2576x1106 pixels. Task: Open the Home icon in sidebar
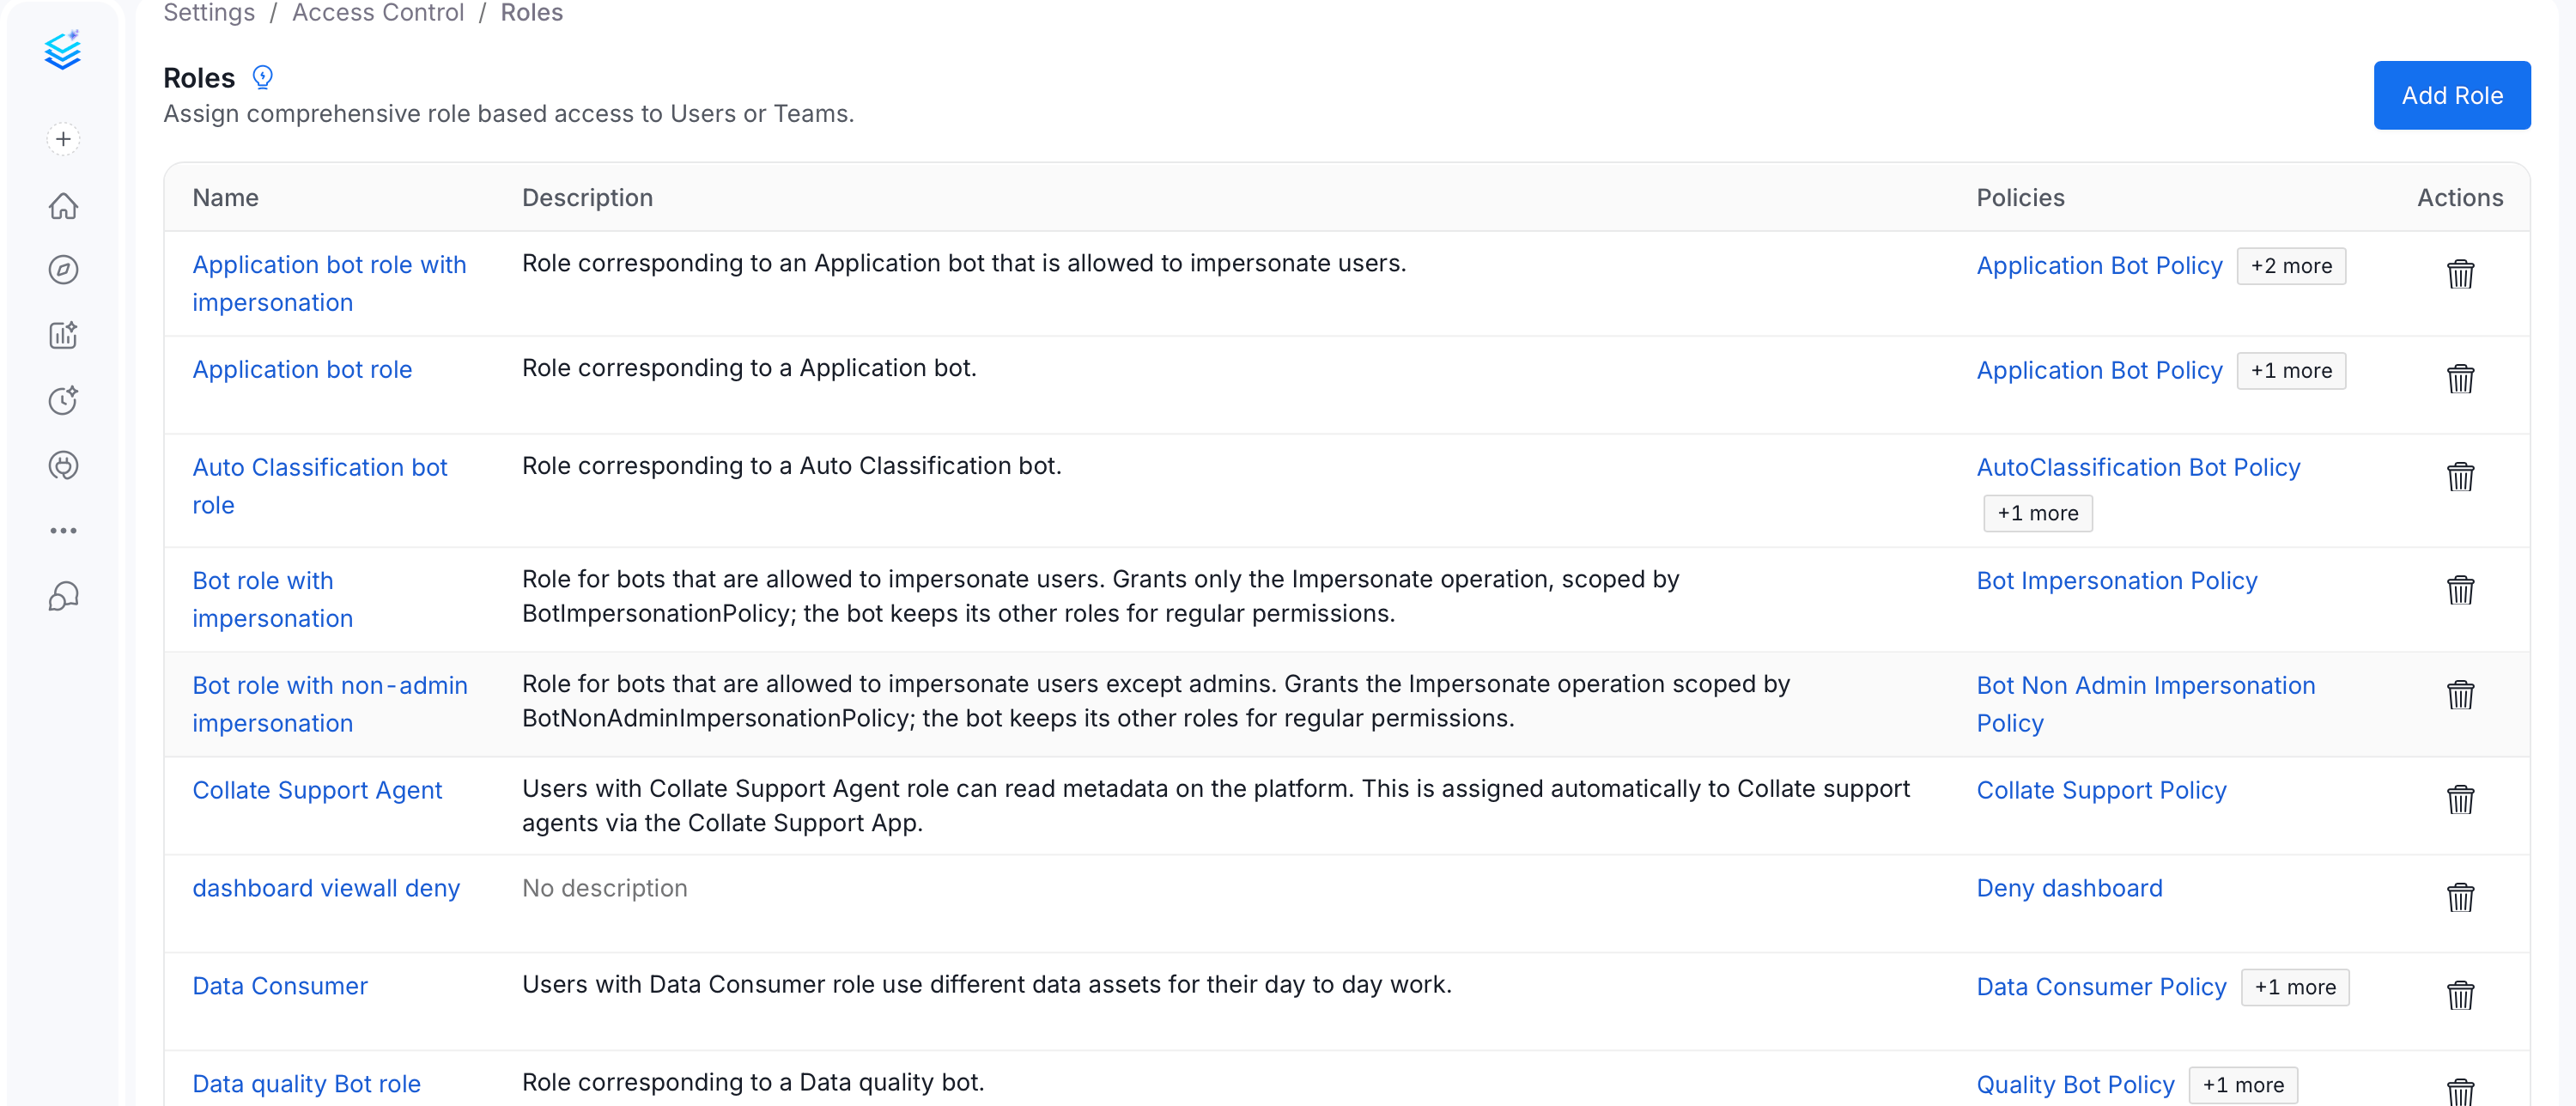(63, 206)
